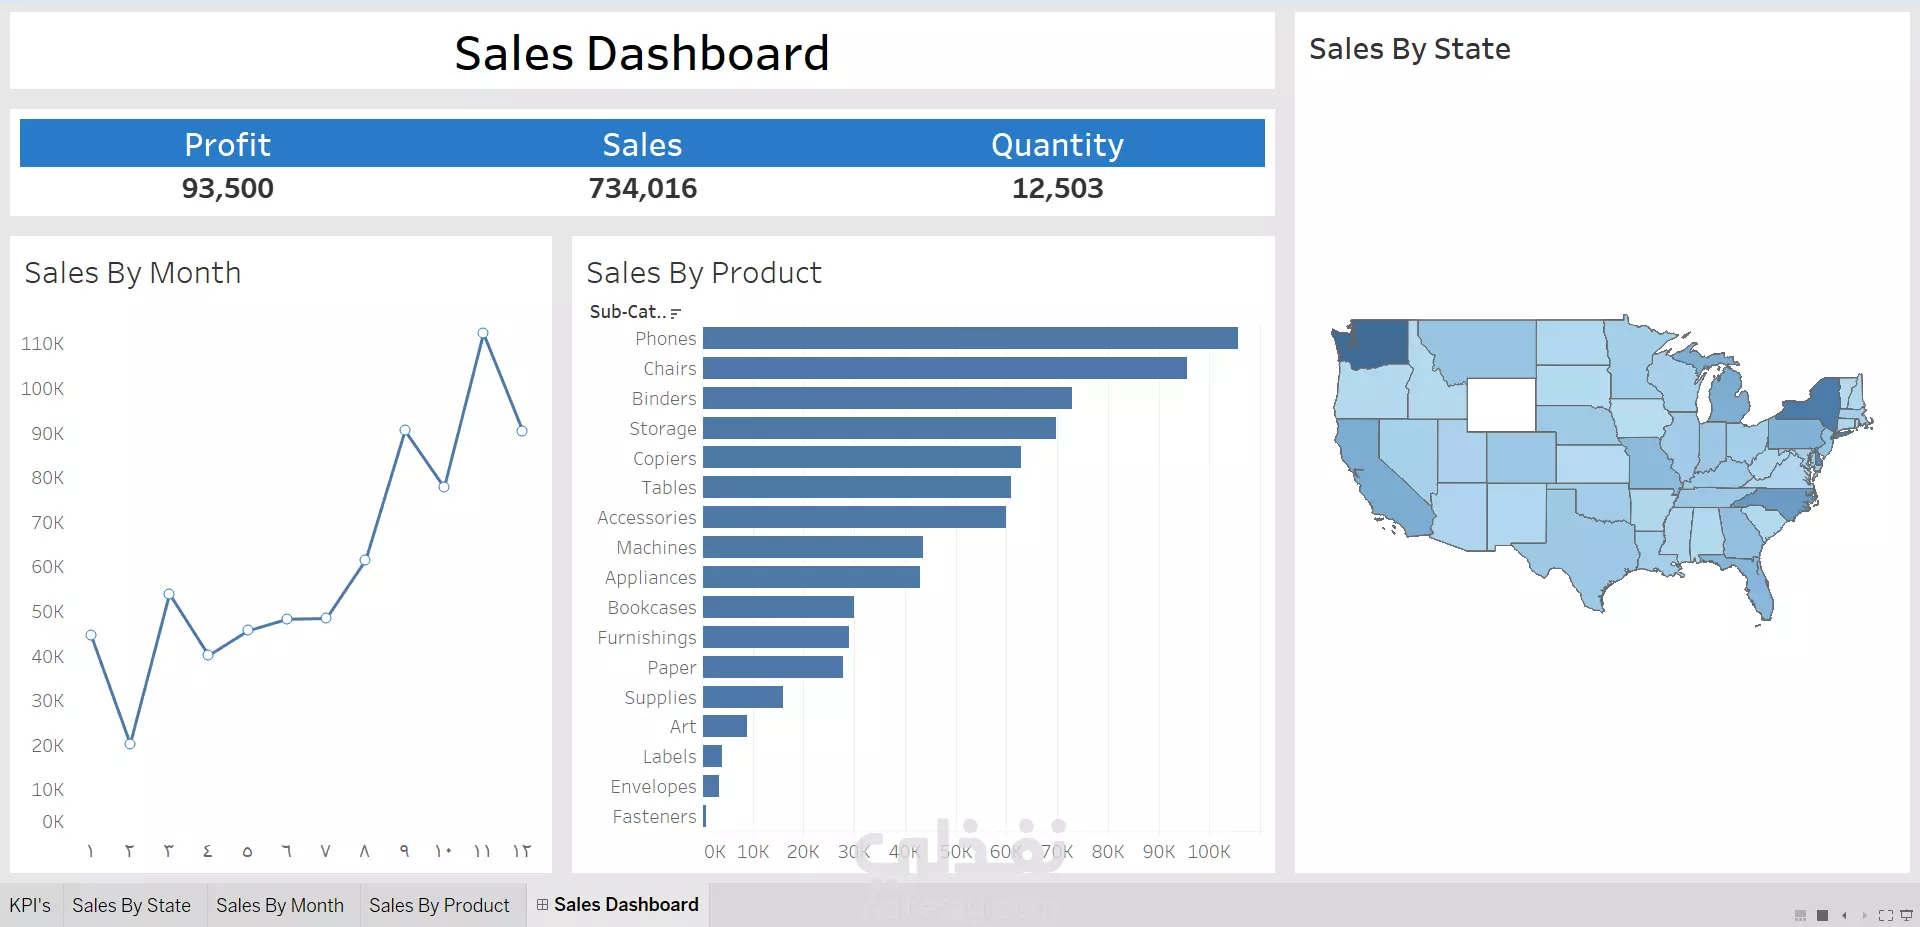Select the Phones bar in Sales By Product
This screenshot has height=927, width=1920.
tap(970, 338)
